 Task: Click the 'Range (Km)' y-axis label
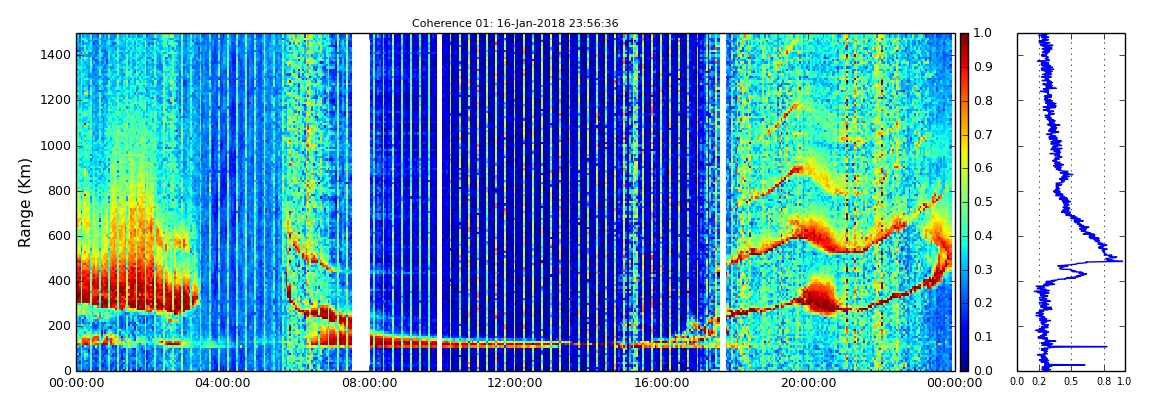[24, 202]
